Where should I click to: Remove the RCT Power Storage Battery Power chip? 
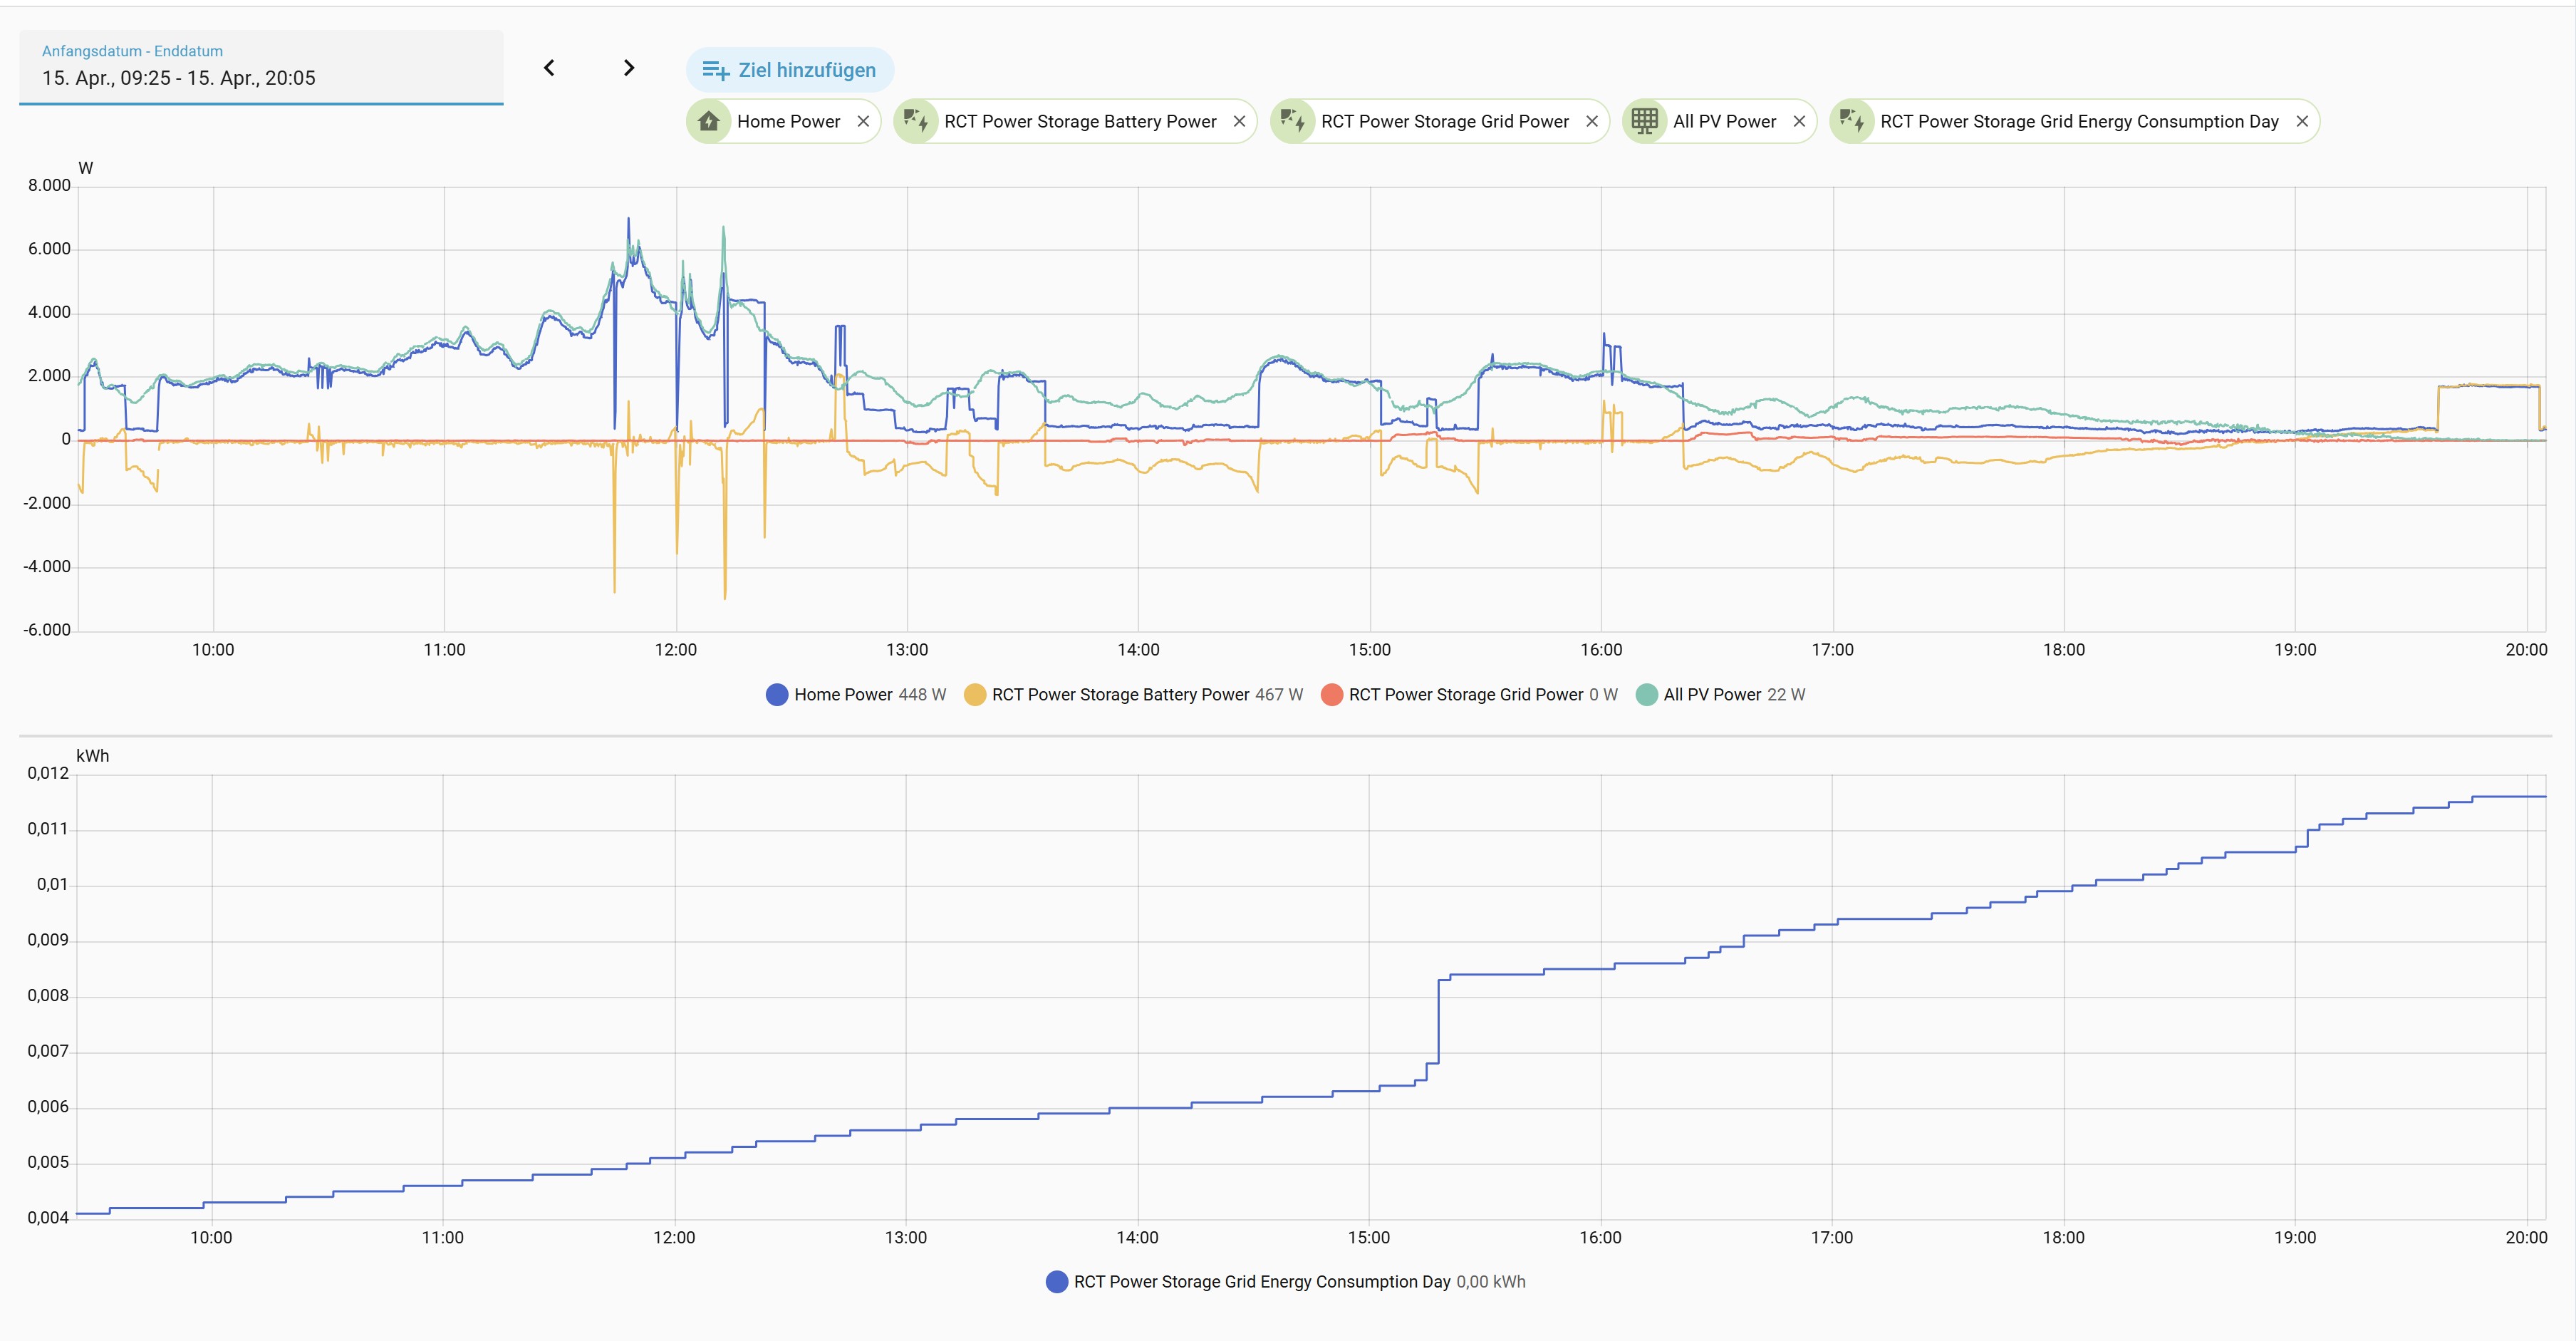pos(1239,122)
